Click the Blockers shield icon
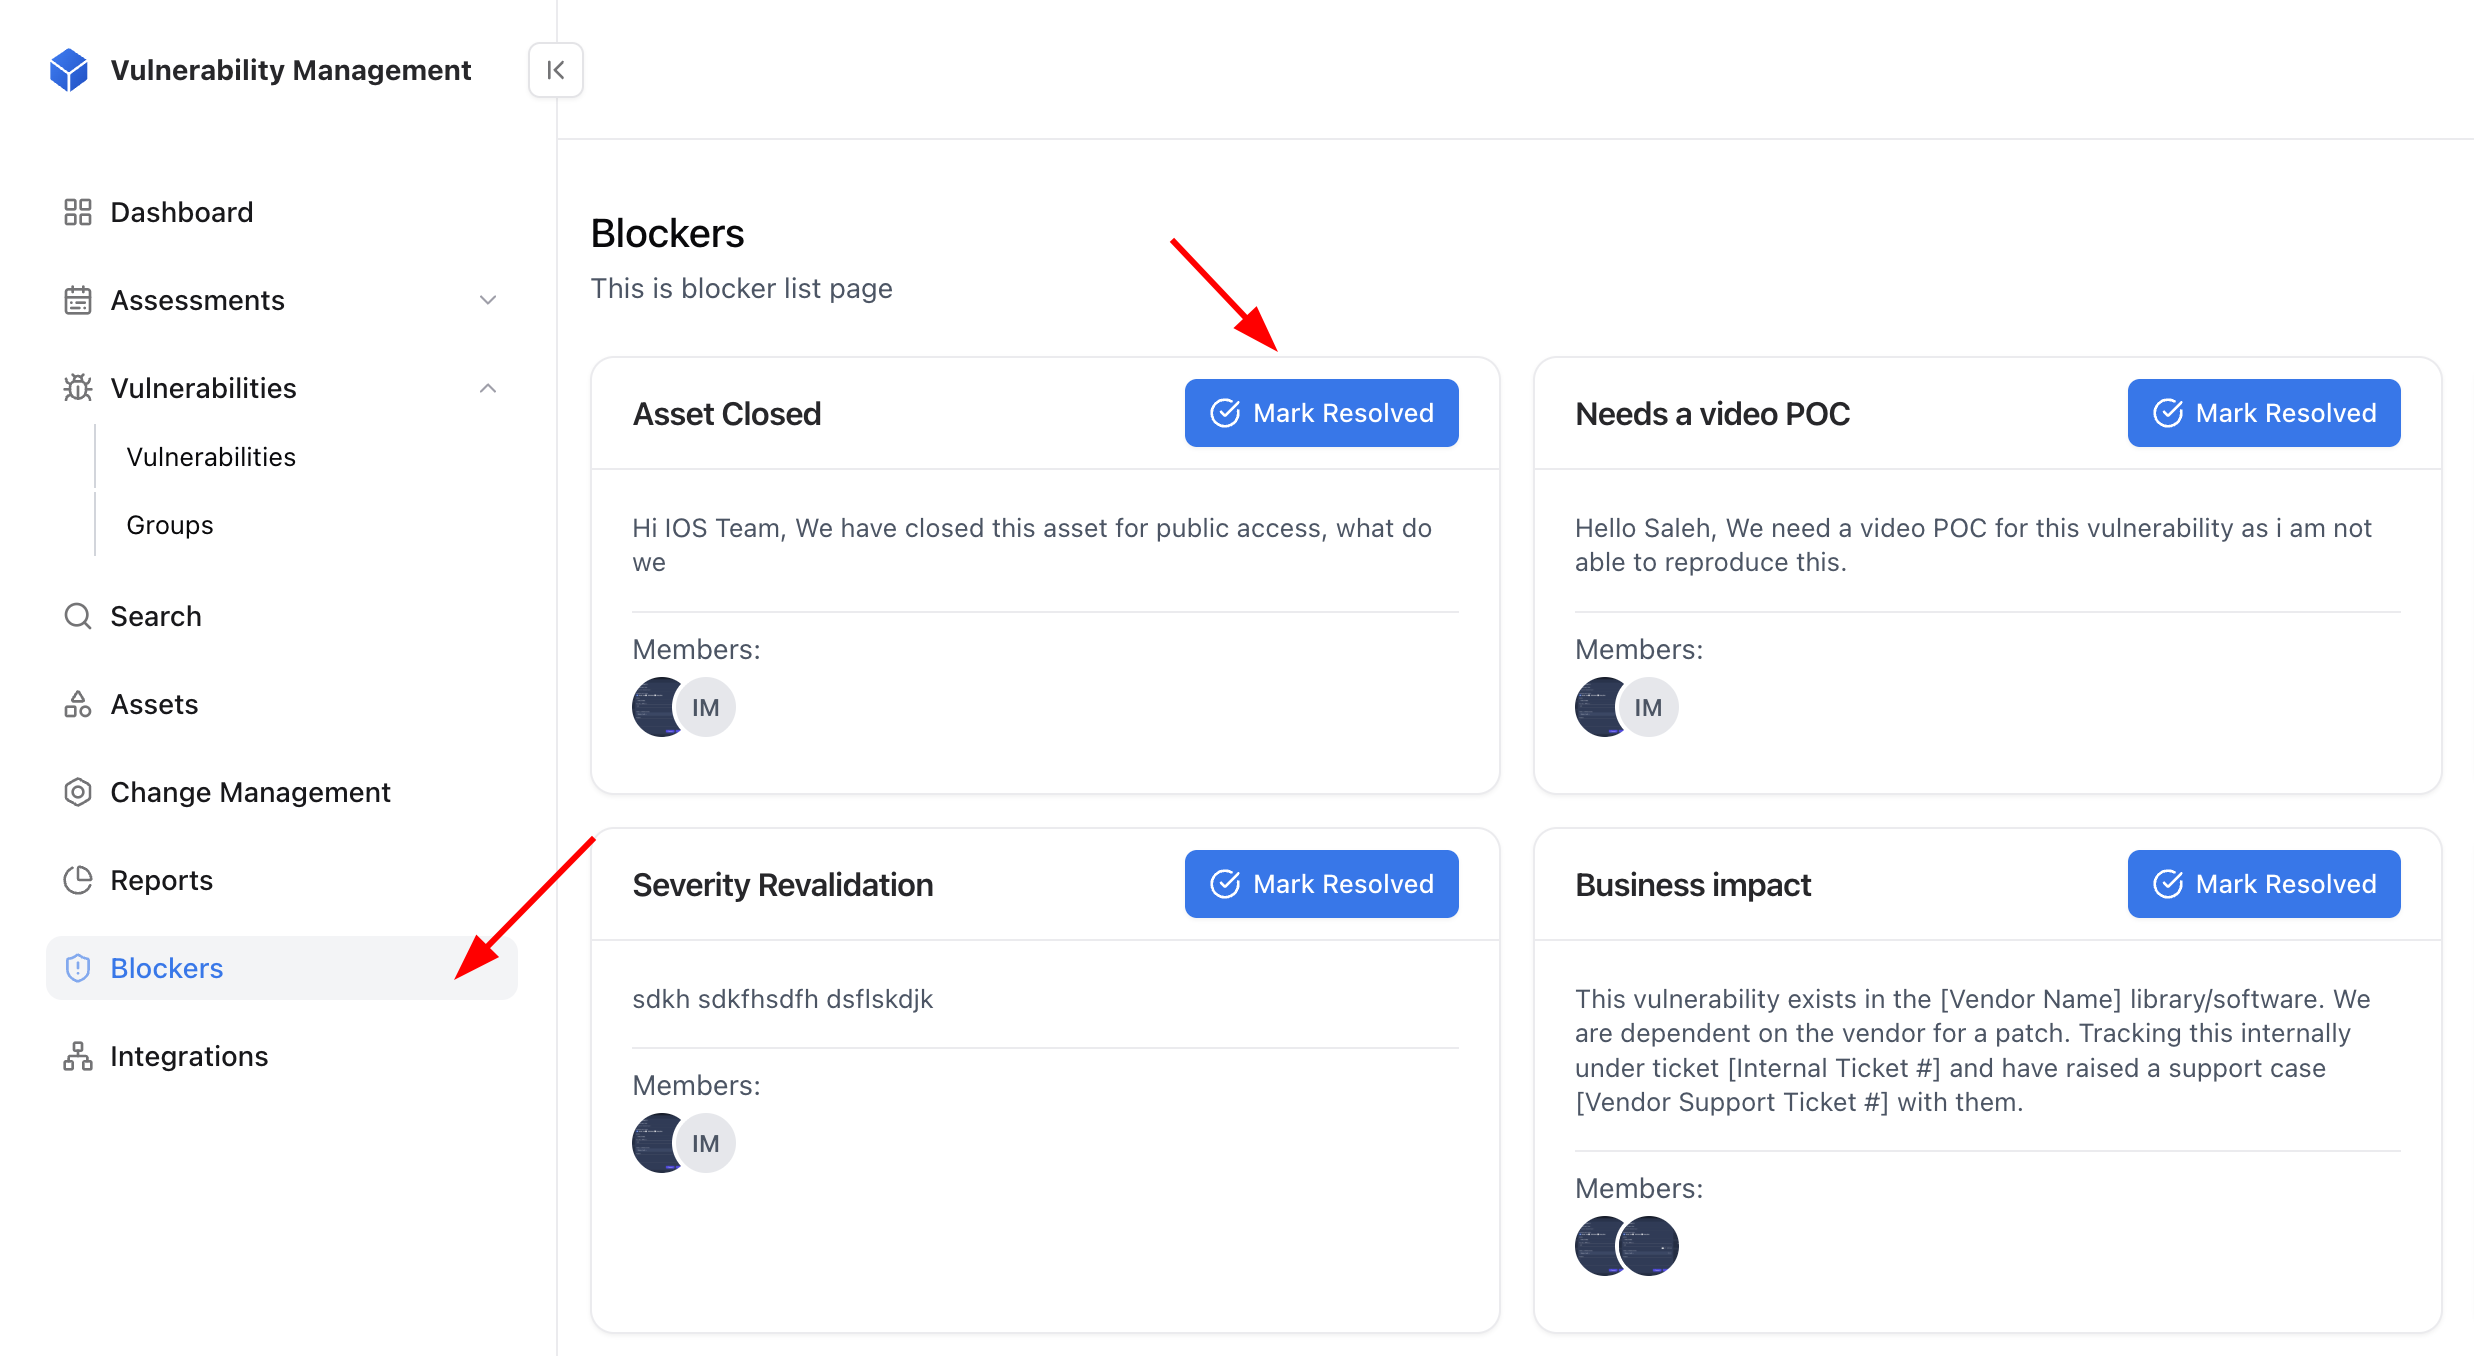2474x1356 pixels. tap(77, 968)
